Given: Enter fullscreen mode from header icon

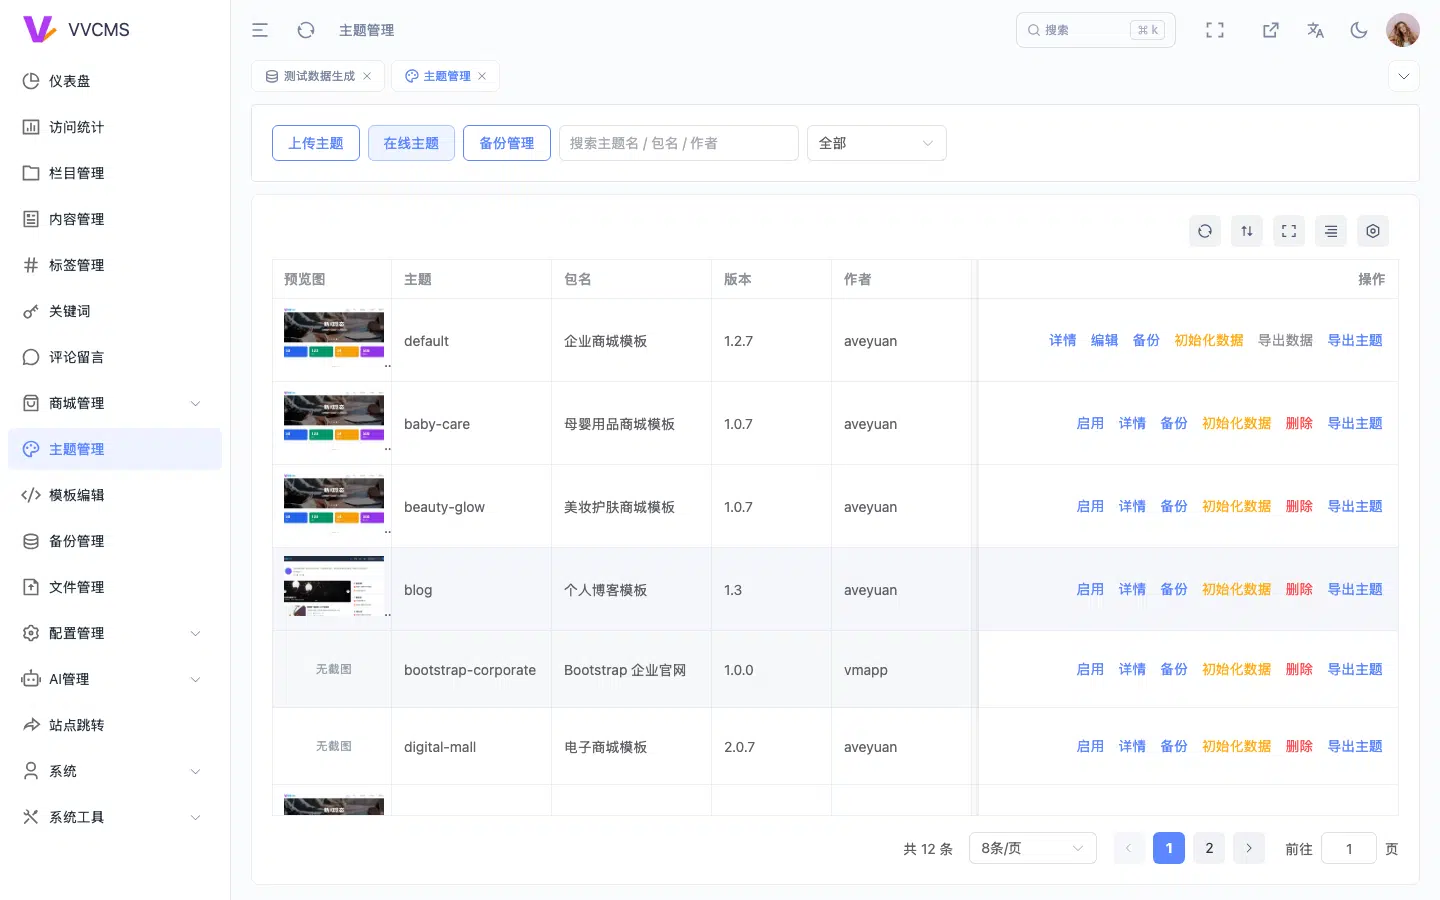Looking at the screenshot, I should click(x=1215, y=30).
